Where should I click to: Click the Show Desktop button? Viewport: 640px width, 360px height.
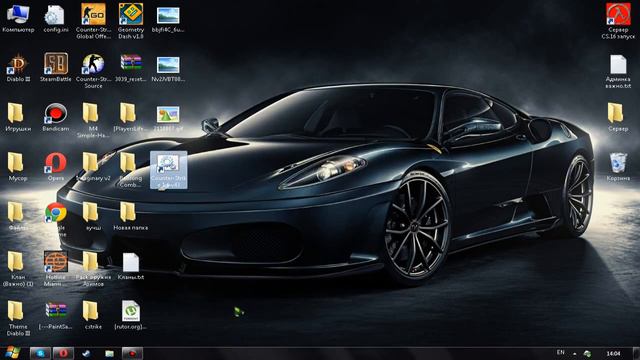click(x=636, y=353)
